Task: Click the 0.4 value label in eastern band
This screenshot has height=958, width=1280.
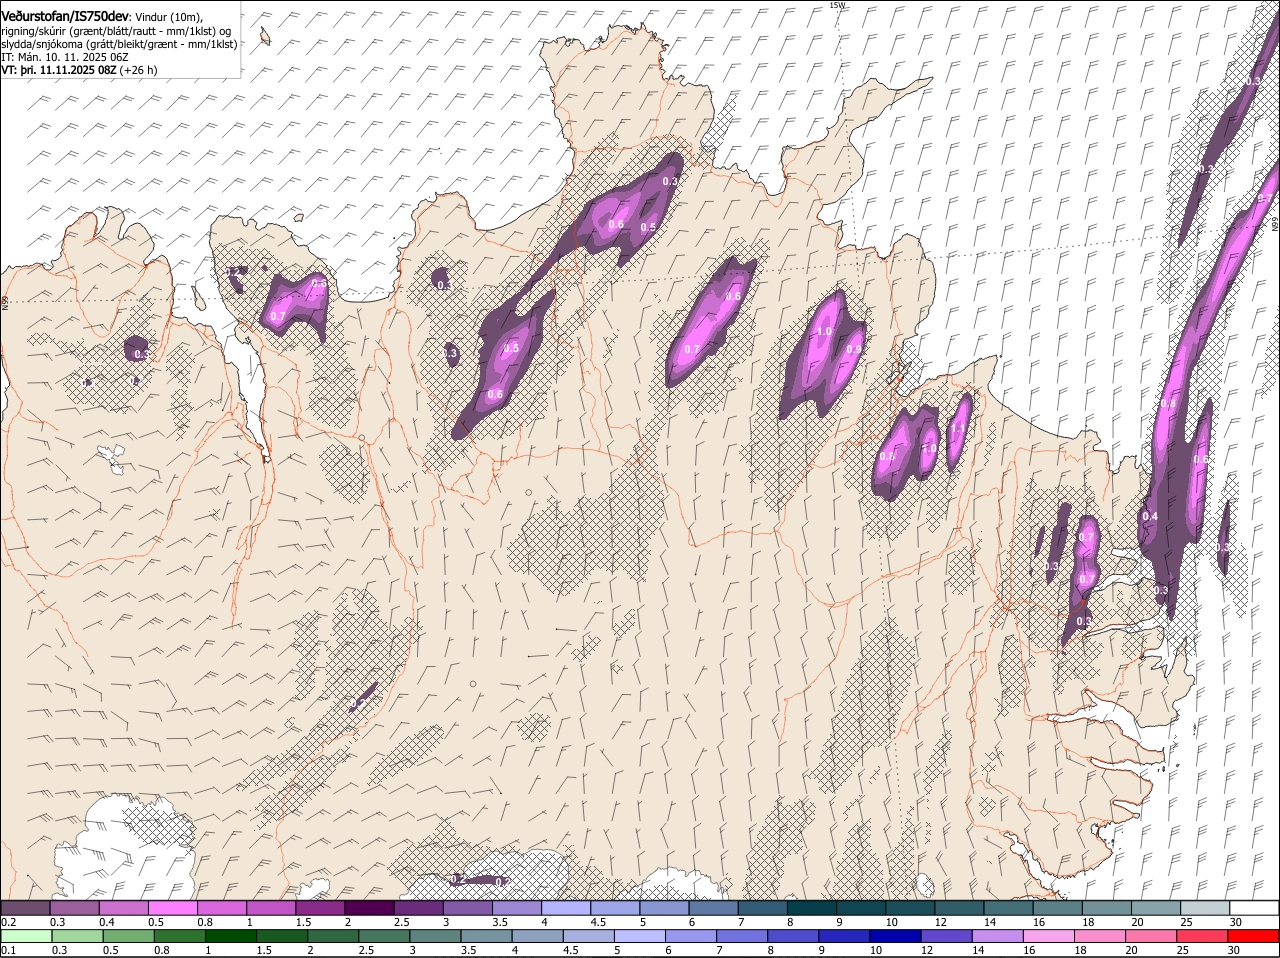Action: [1150, 516]
